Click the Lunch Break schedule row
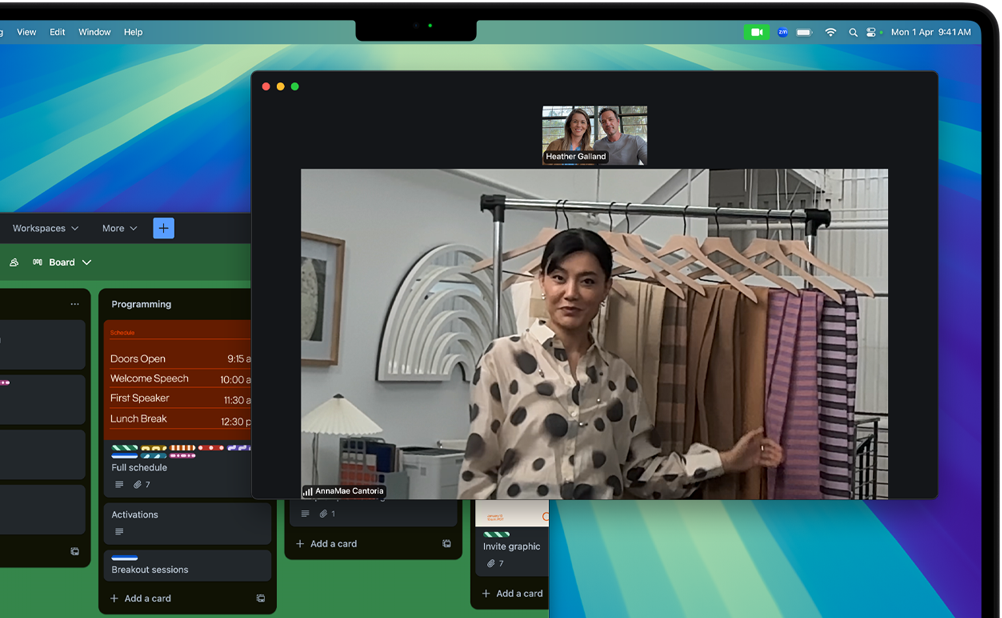Image resolution: width=1002 pixels, height=618 pixels. pos(180,419)
